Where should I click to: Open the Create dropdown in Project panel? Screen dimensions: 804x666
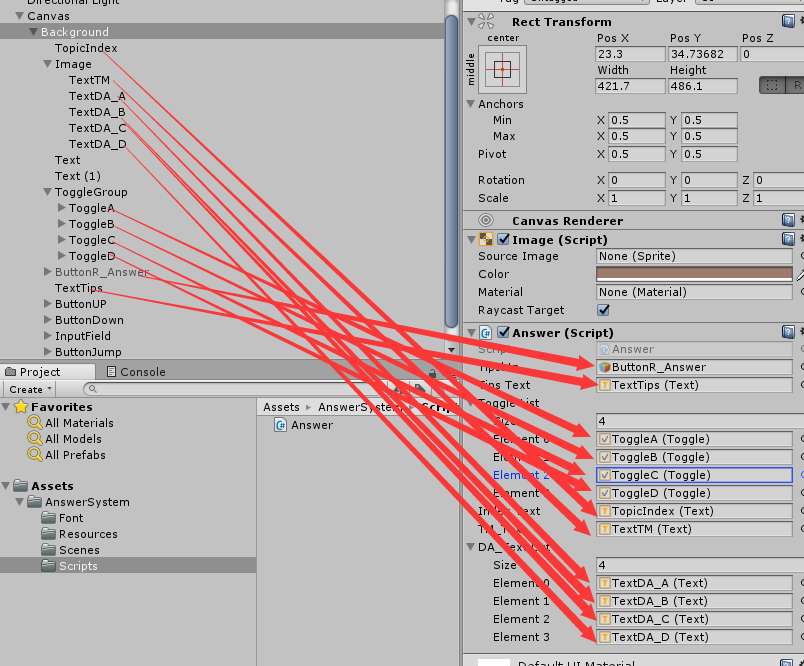pos(30,389)
